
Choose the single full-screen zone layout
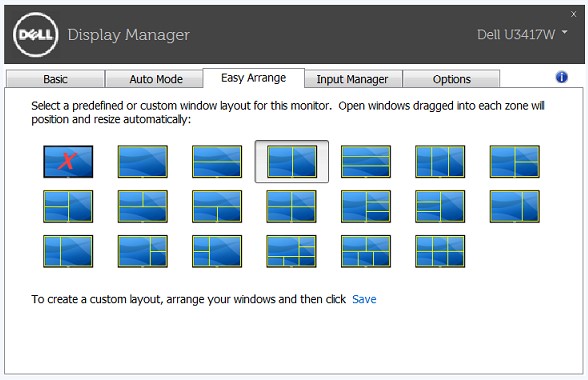[x=142, y=161]
